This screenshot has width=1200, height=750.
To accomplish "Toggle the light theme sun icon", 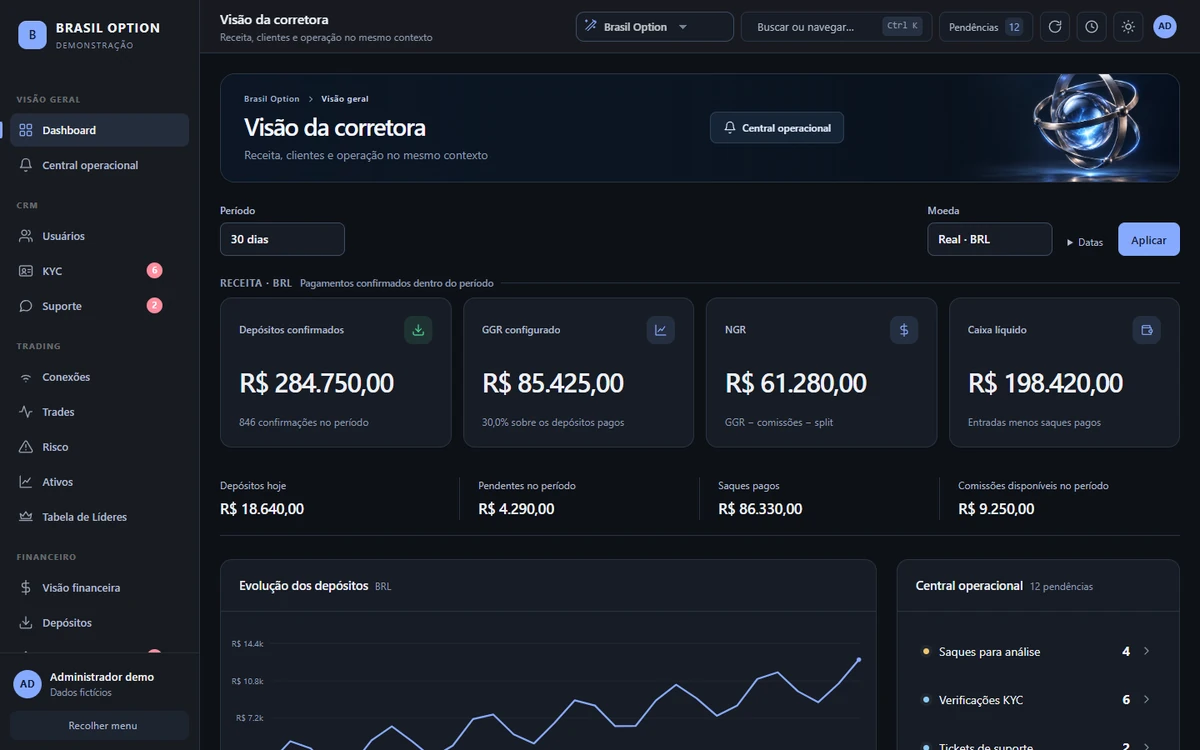I will pos(1128,27).
